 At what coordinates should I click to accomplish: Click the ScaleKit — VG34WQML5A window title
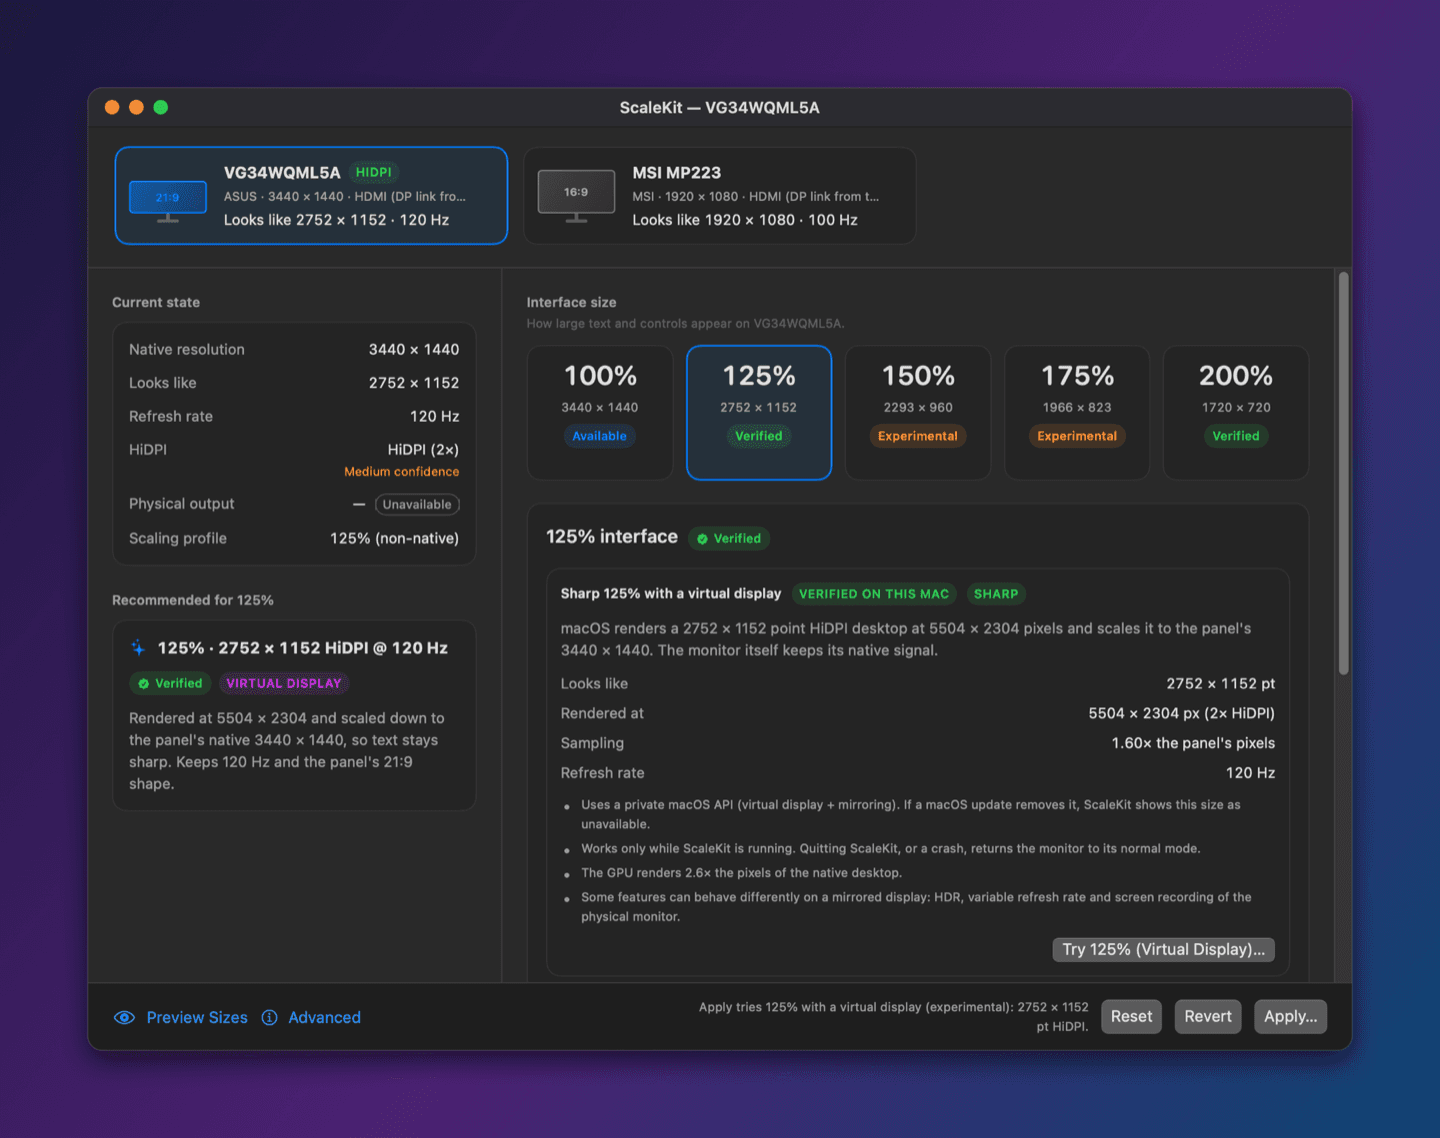tap(720, 108)
